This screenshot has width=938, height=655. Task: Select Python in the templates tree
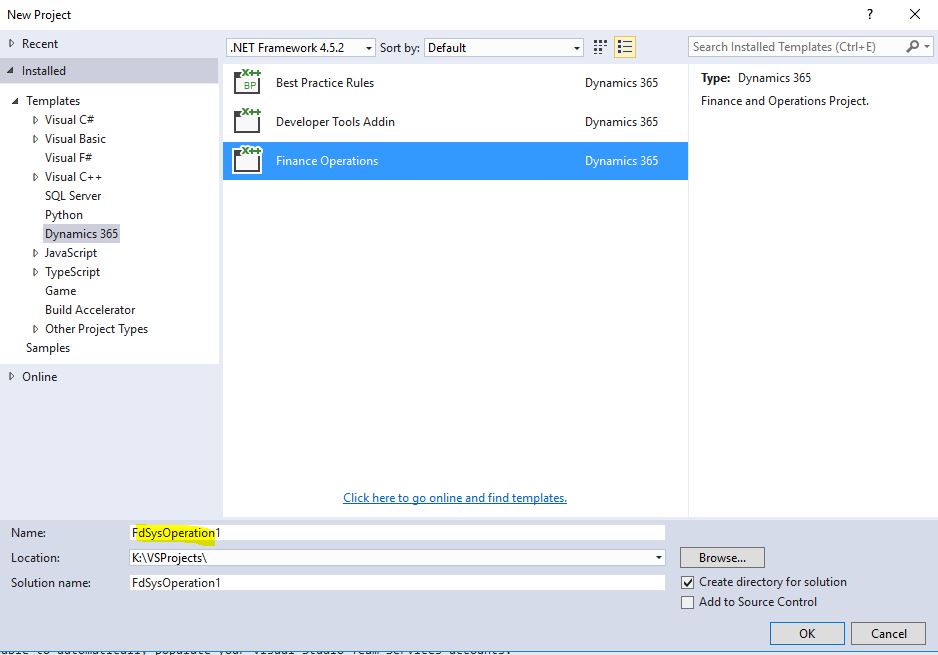(x=64, y=215)
